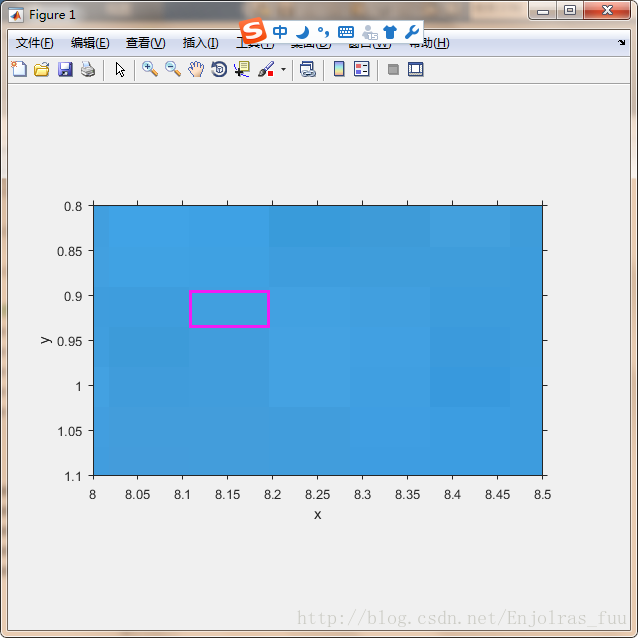Click the toolbar dock arrow at menu bar's right end
This screenshot has width=638, height=638.
point(621,42)
